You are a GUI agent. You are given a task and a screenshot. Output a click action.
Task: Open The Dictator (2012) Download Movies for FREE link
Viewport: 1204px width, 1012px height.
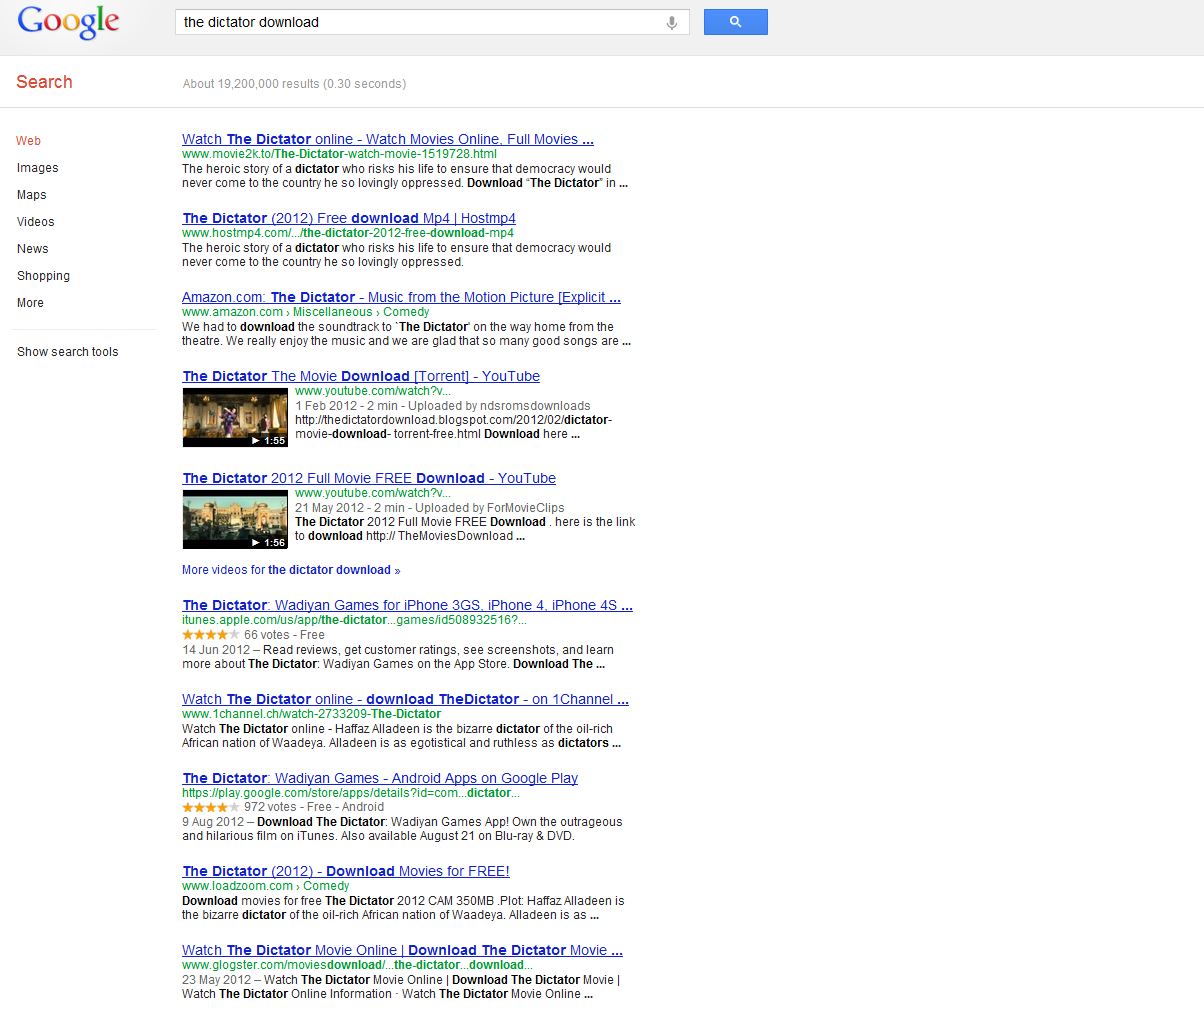coord(346,871)
